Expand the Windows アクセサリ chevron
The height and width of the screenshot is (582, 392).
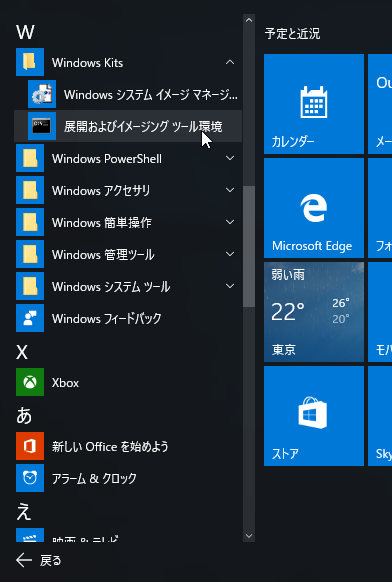(230, 190)
